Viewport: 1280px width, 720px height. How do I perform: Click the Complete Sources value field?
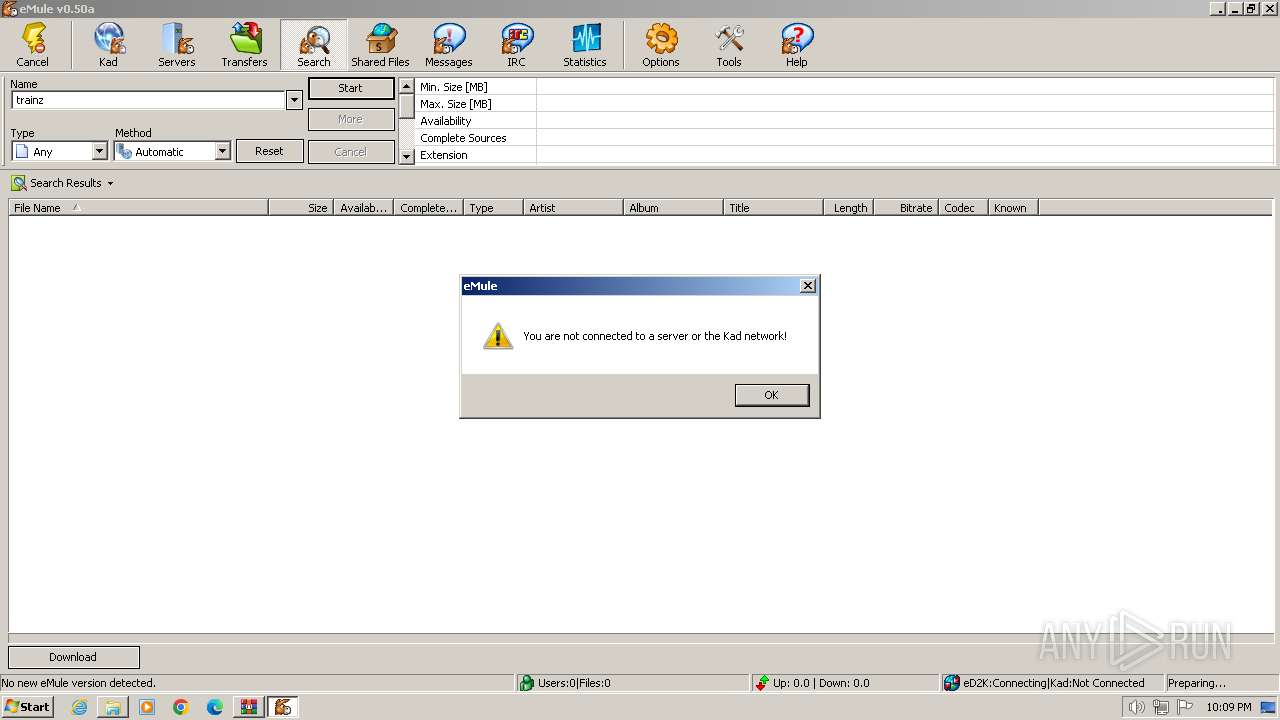tap(904, 138)
